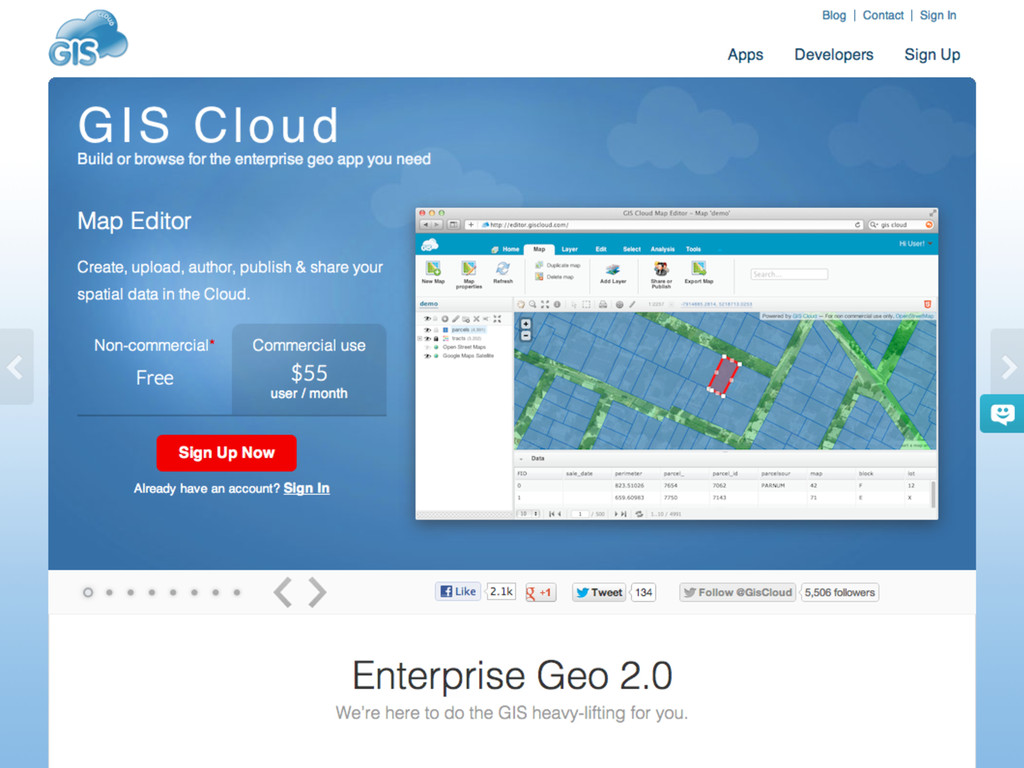This screenshot has height=768, width=1024.
Task: Select the second slide indicator dot
Action: click(110, 592)
